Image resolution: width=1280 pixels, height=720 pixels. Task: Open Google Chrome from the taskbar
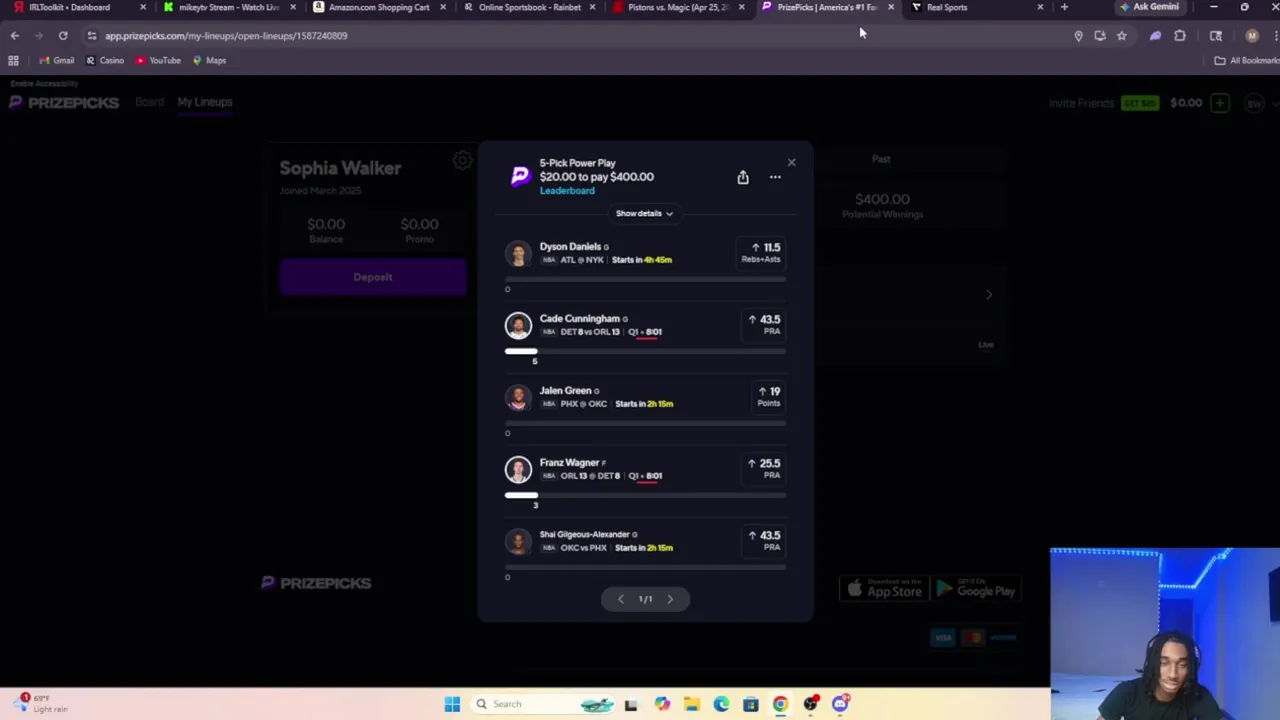(x=780, y=704)
